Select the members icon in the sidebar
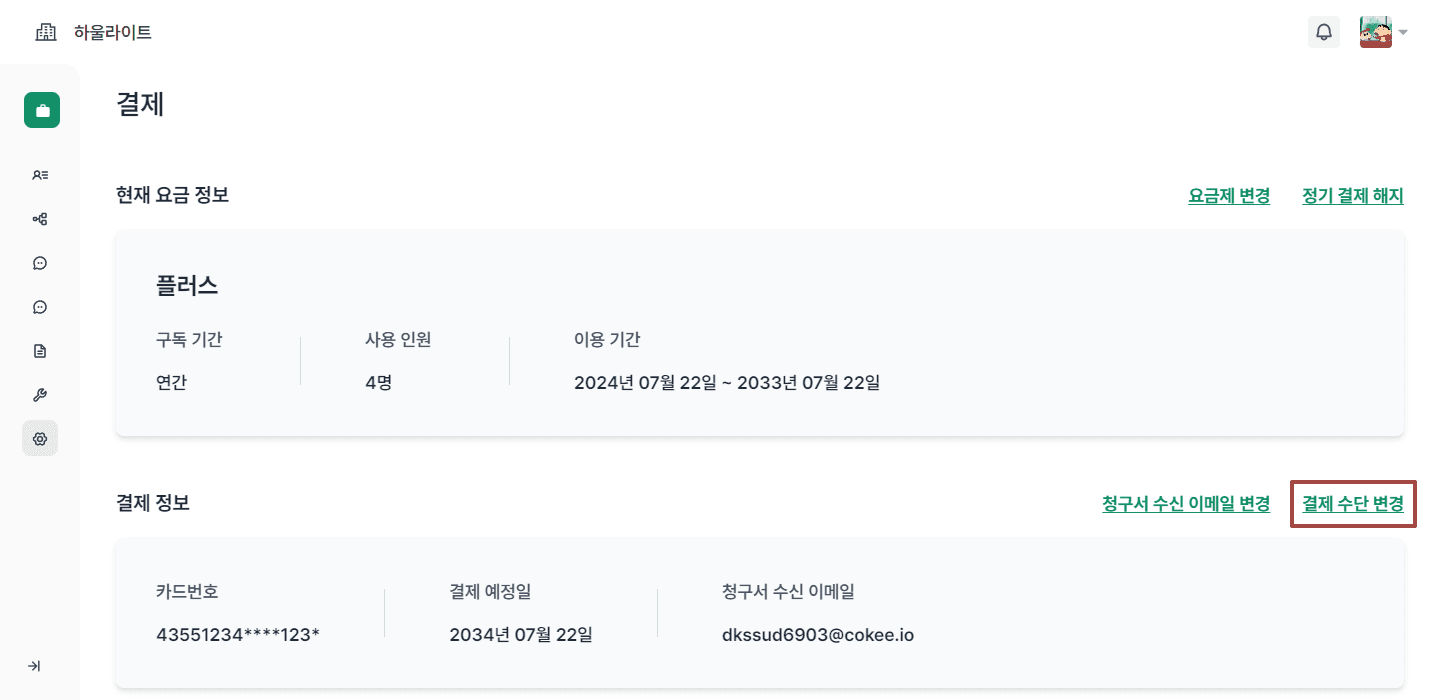Image resolution: width=1440 pixels, height=700 pixels. pyautogui.click(x=39, y=174)
